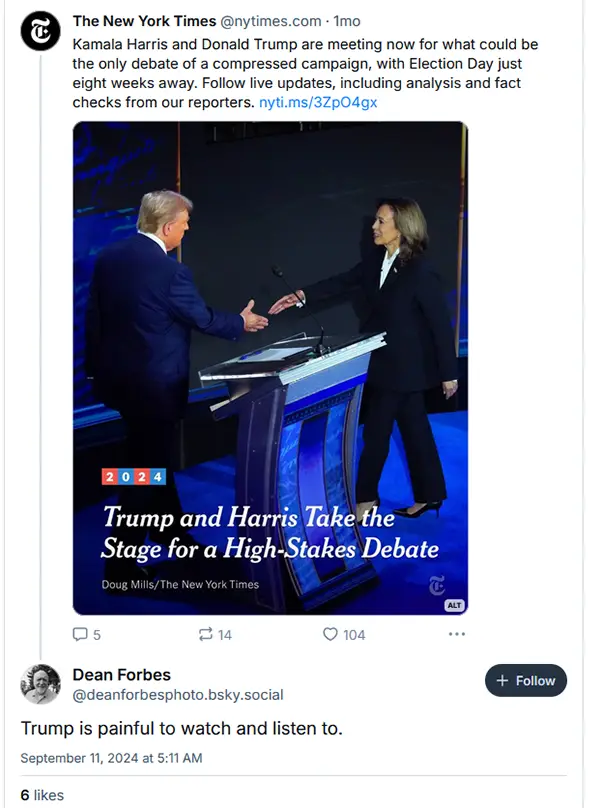This screenshot has width=600, height=808.
Task: Open the nyti.ms/3ZpO4gx link
Action: click(318, 102)
